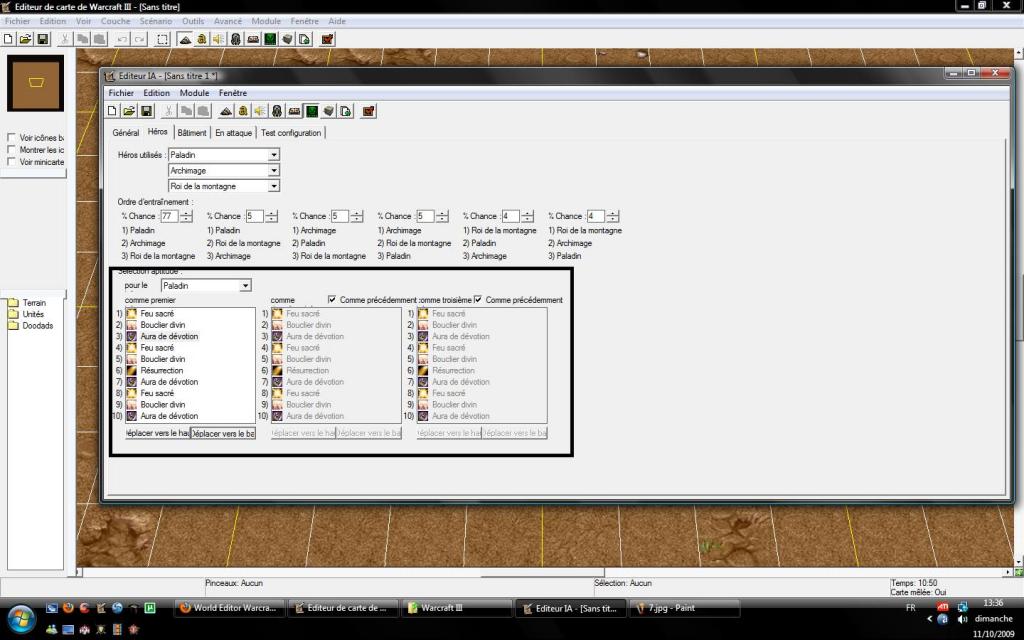Open the Windows Start menu
1024x640 pixels.
pos(22,618)
